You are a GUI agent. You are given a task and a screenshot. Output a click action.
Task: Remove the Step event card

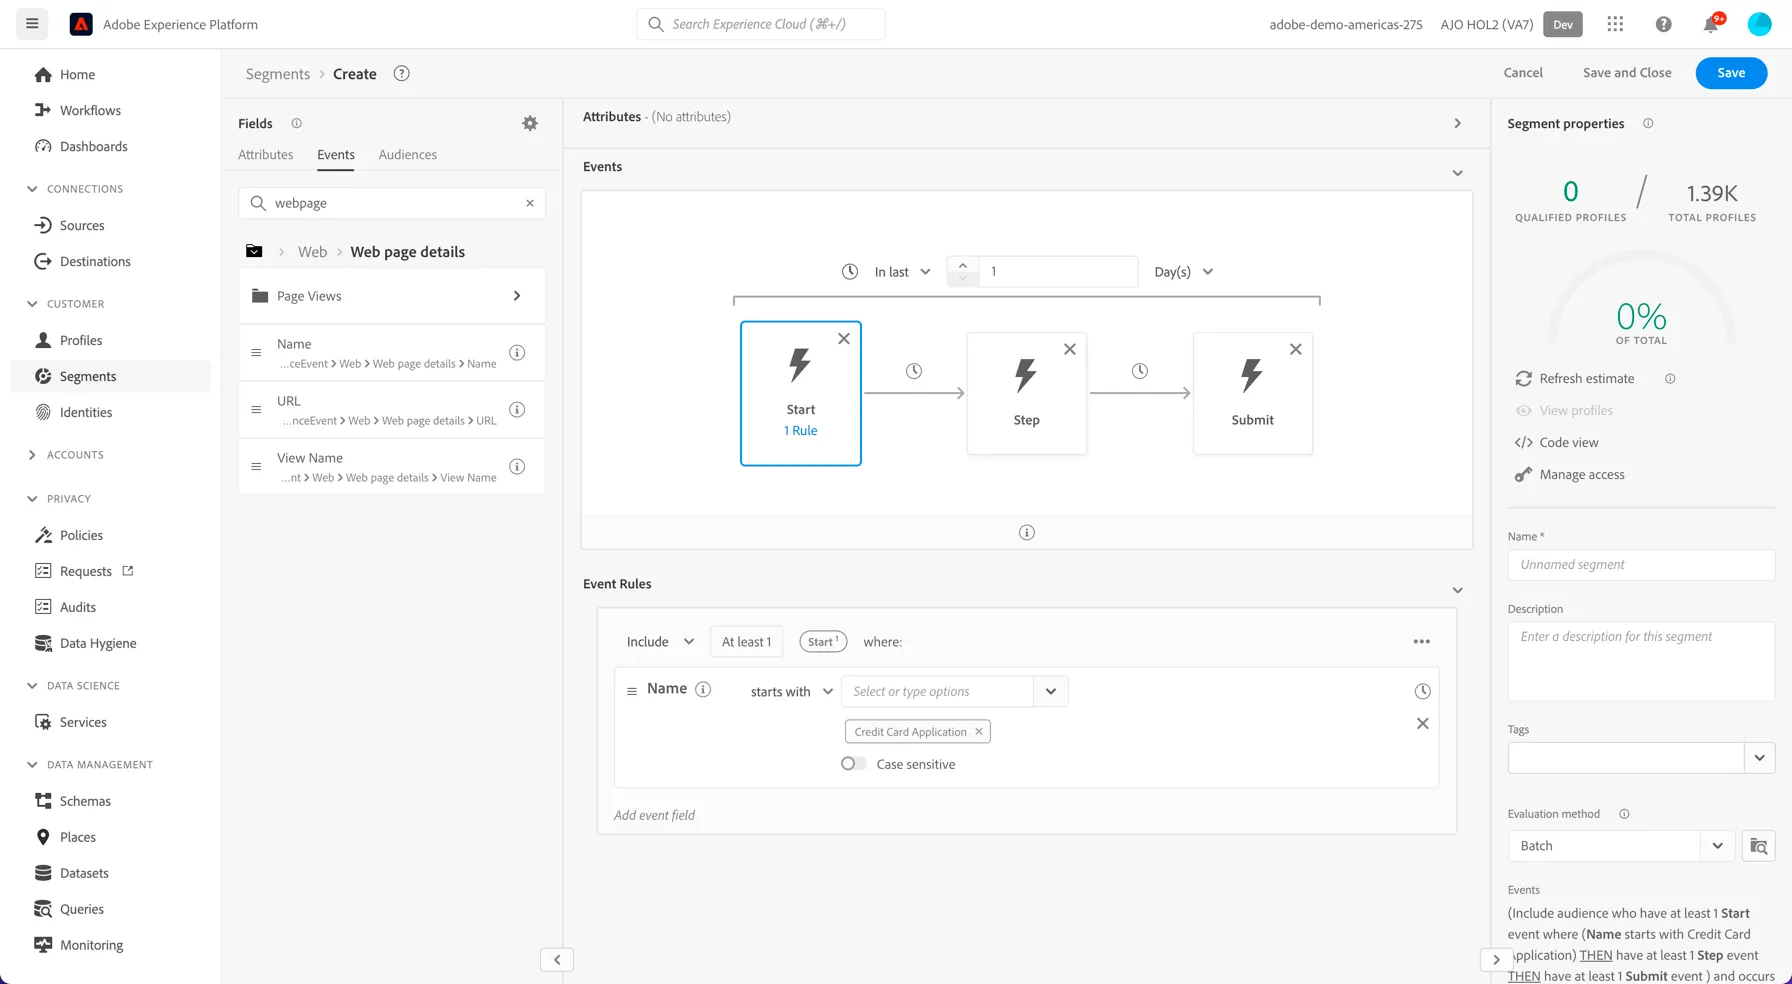[x=1070, y=349]
